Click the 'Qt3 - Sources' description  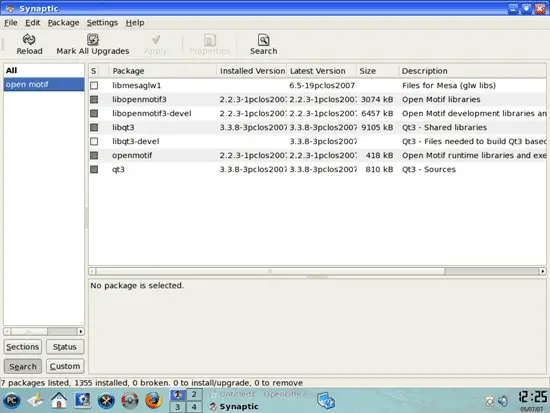point(429,169)
